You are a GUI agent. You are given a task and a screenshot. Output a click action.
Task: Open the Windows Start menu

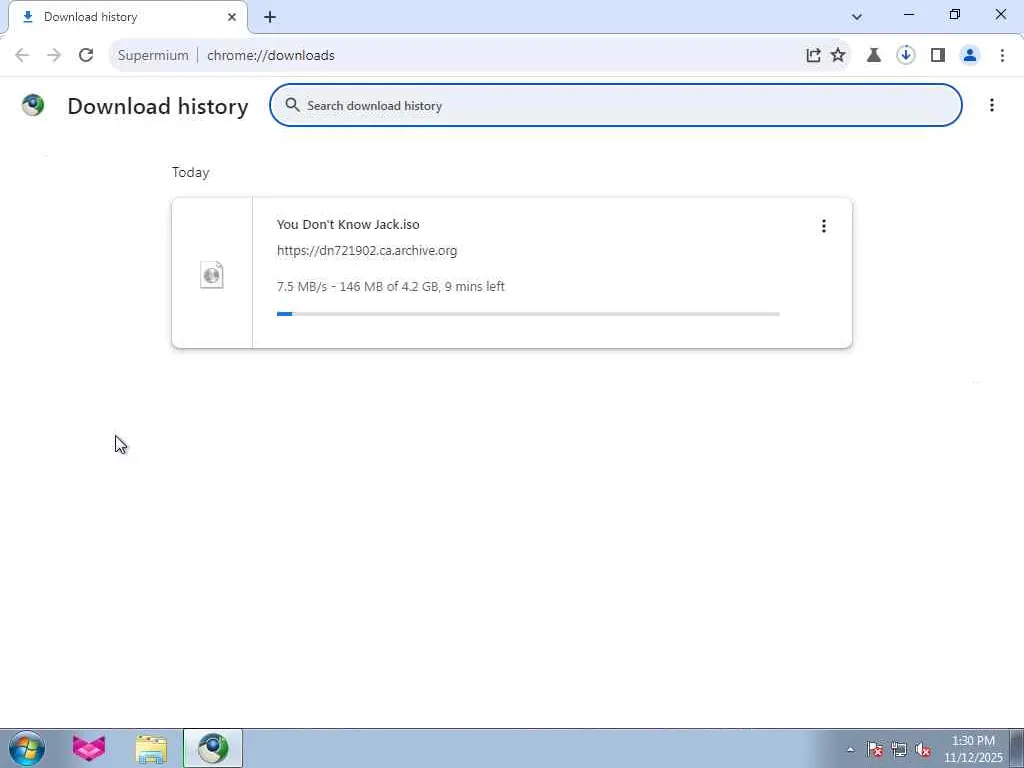pyautogui.click(x=27, y=748)
